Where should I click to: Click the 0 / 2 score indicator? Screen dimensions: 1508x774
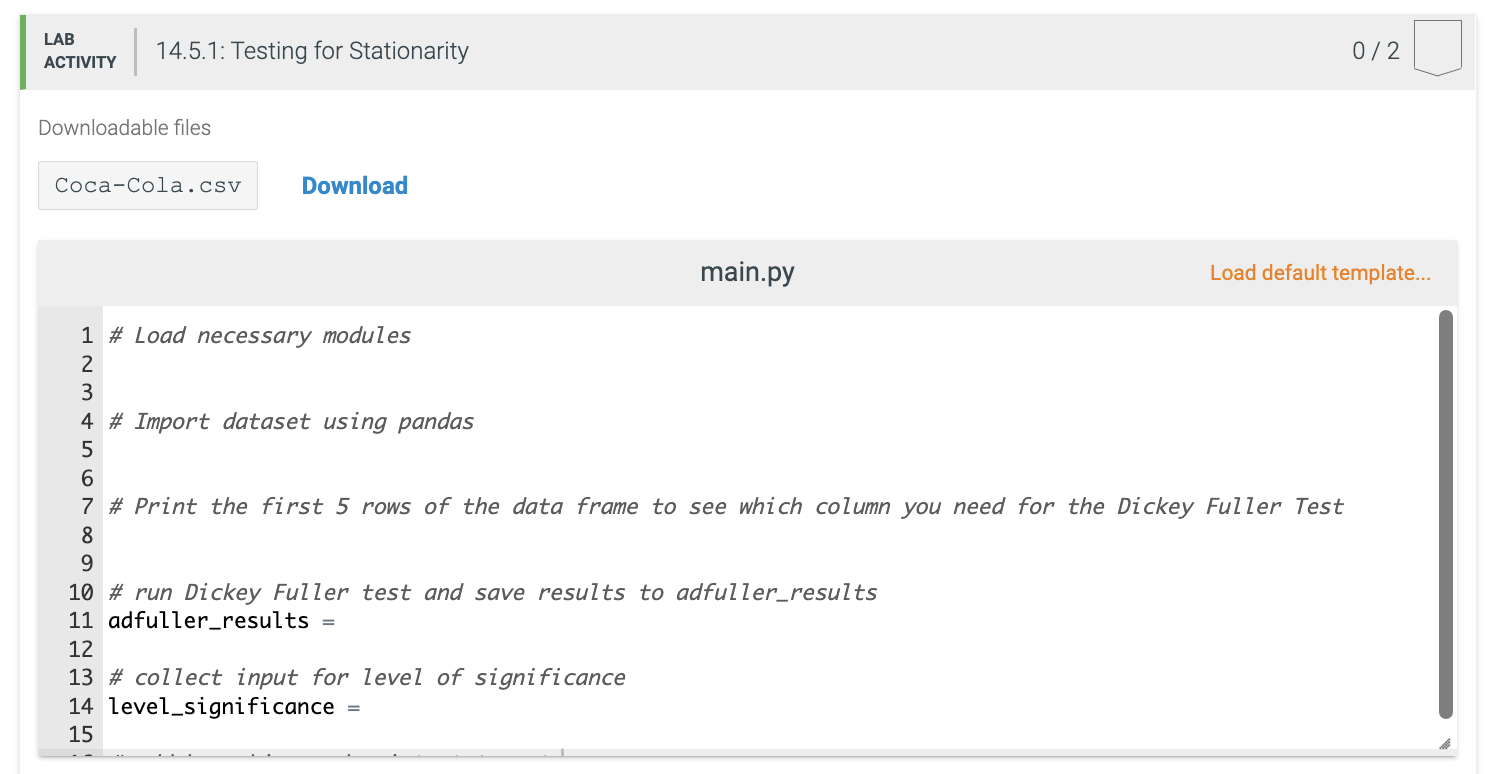pyautogui.click(x=1377, y=49)
